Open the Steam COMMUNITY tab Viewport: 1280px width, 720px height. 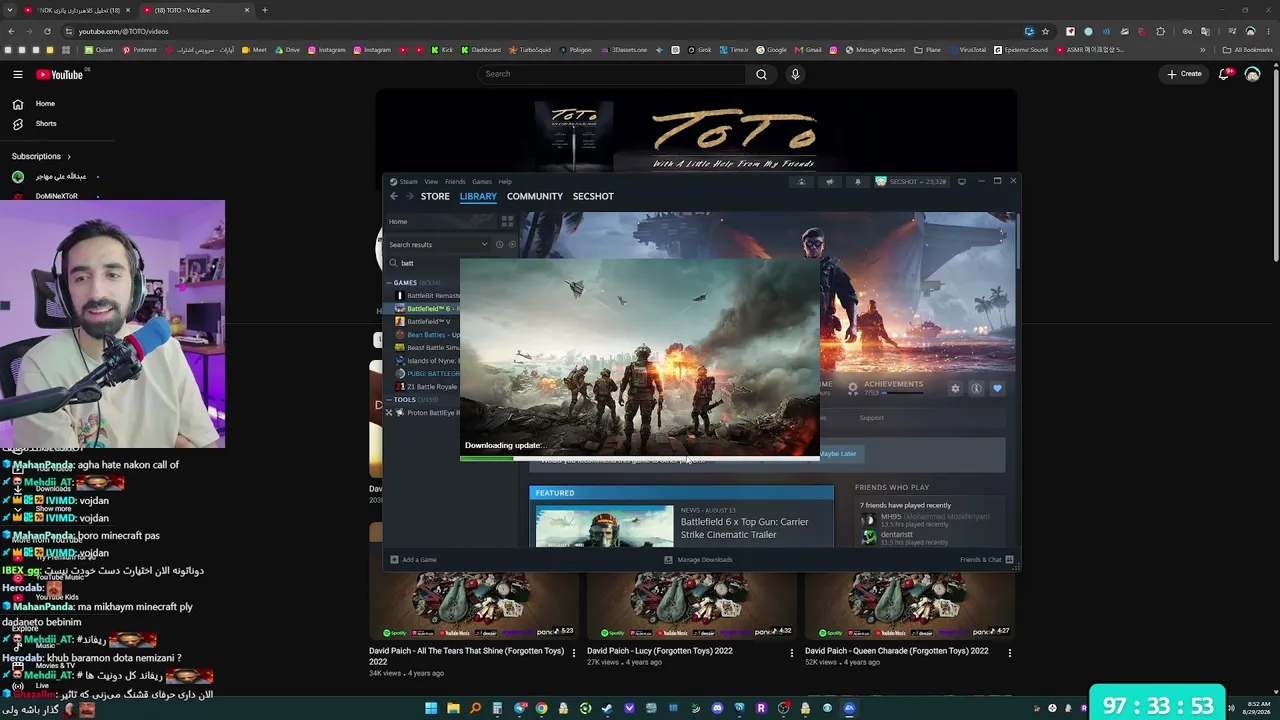click(535, 196)
